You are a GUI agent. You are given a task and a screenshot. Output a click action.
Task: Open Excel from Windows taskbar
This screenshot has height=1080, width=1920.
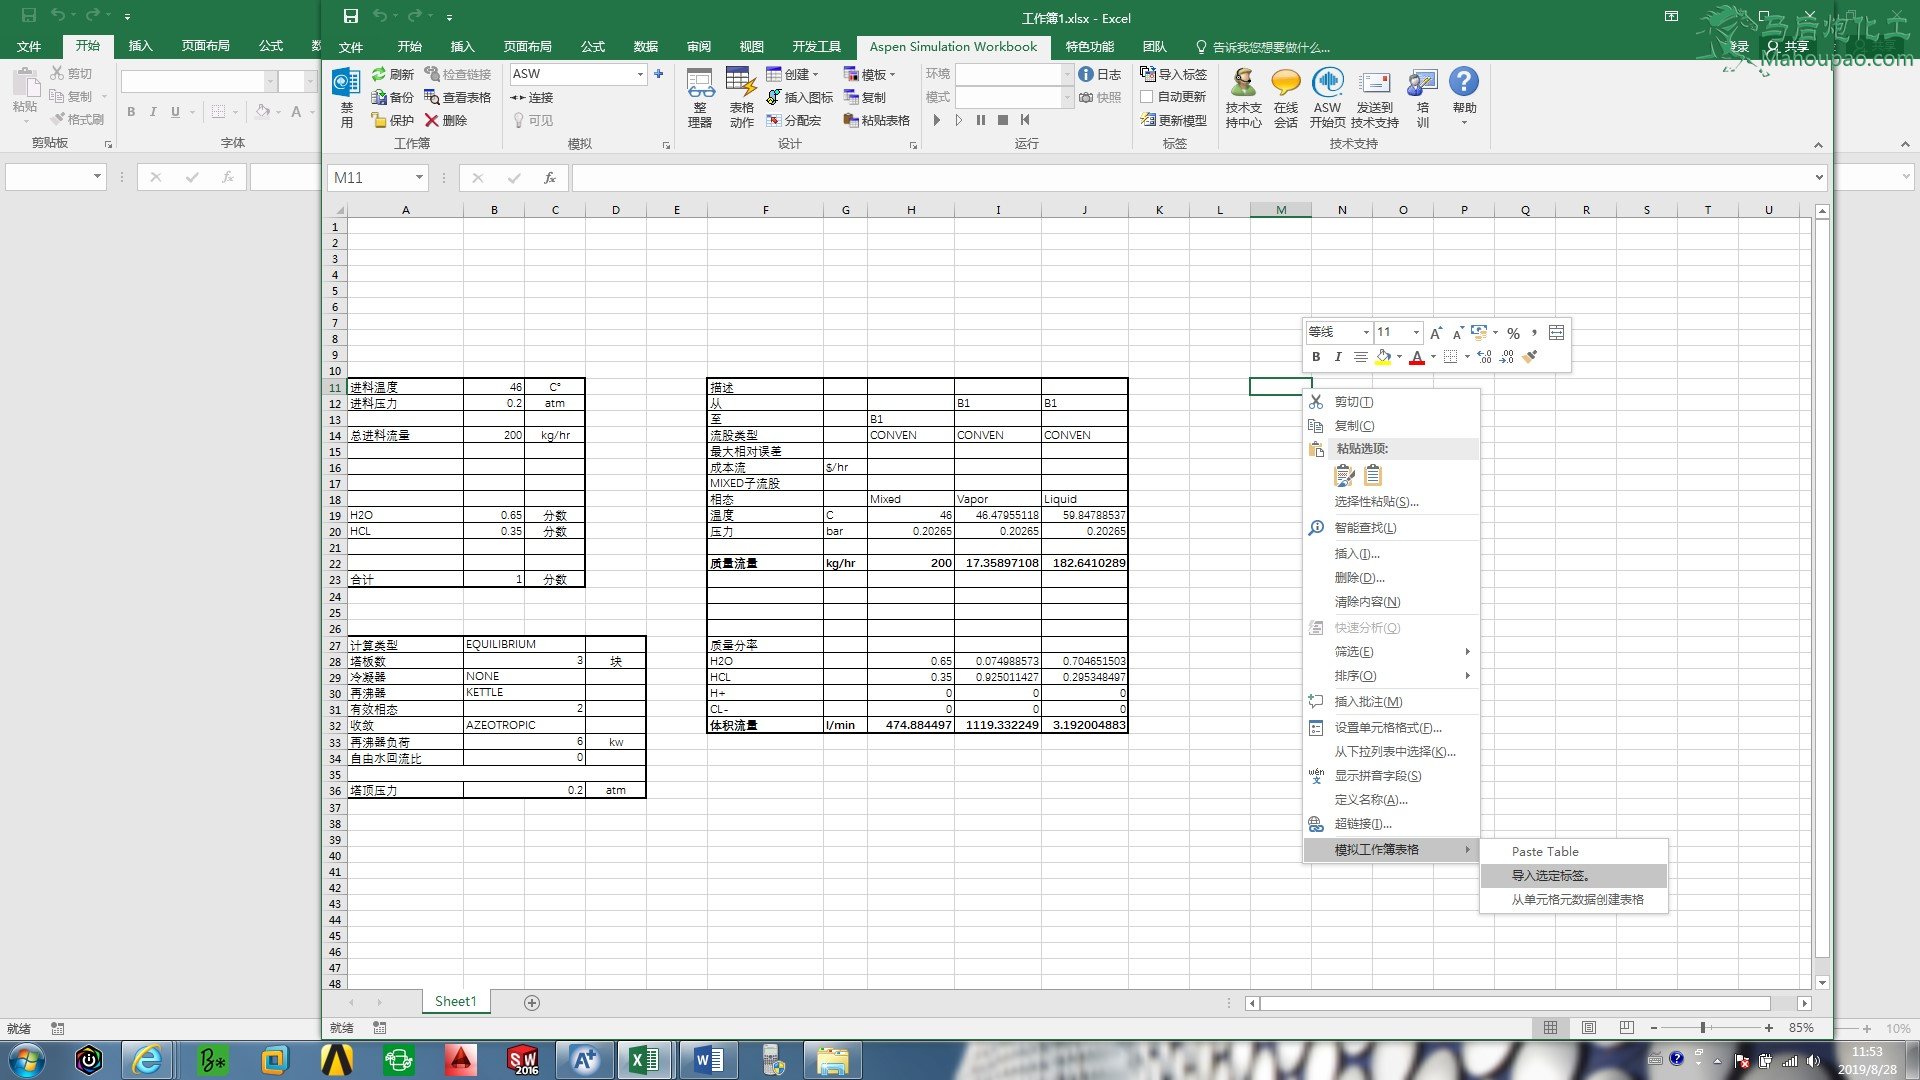pos(644,1060)
